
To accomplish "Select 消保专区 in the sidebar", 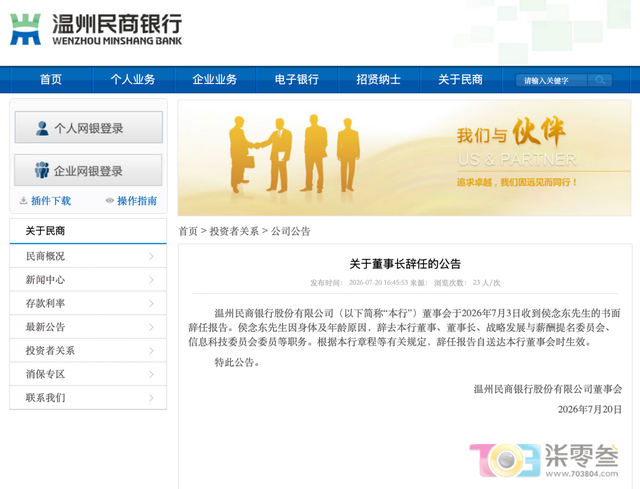I will click(x=88, y=374).
